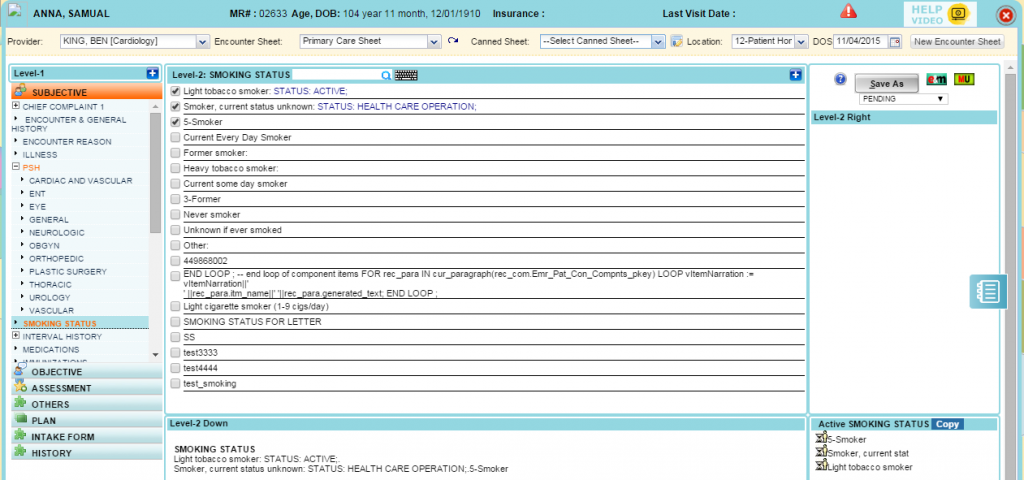Open the Encounter Sheet dropdown
The image size is (1024, 480).
pos(371,41)
